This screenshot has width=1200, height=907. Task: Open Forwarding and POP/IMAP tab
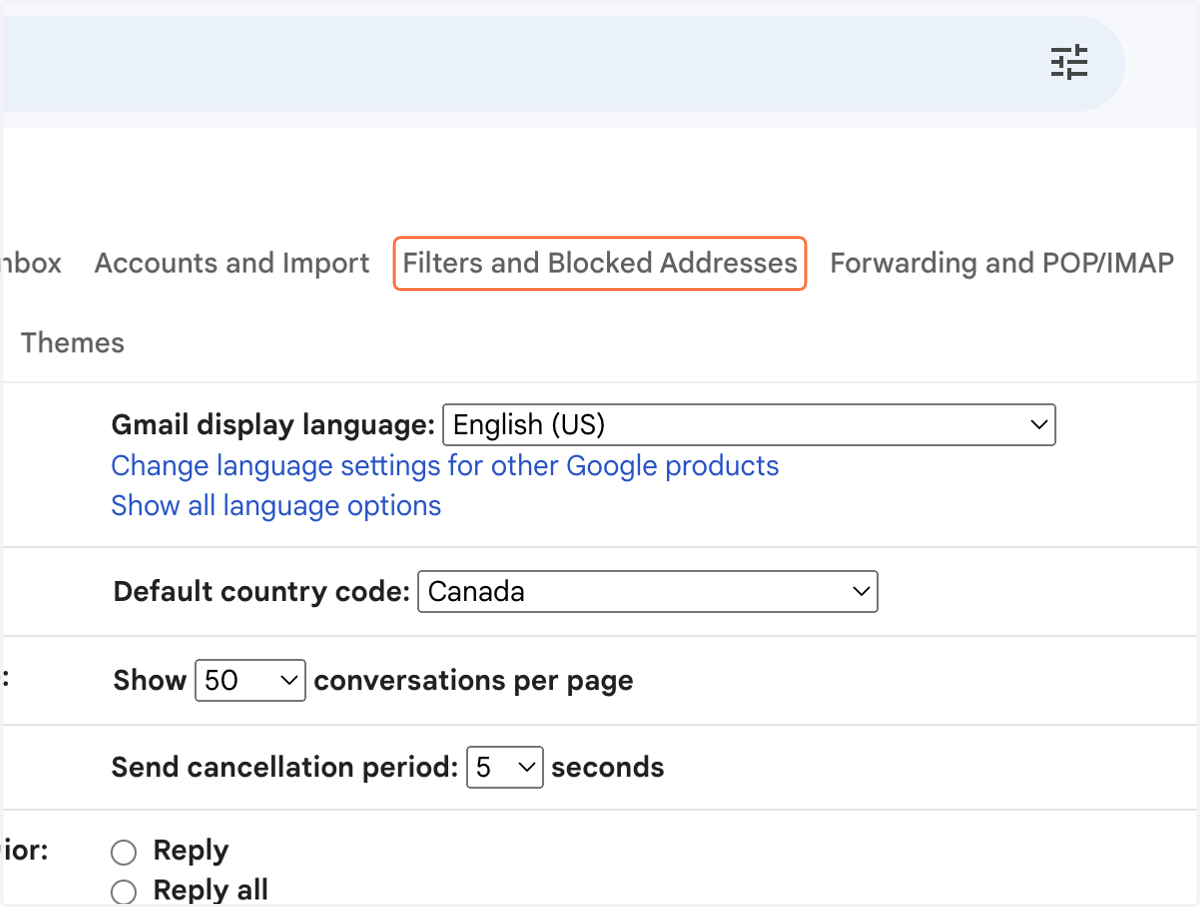(x=1002, y=263)
